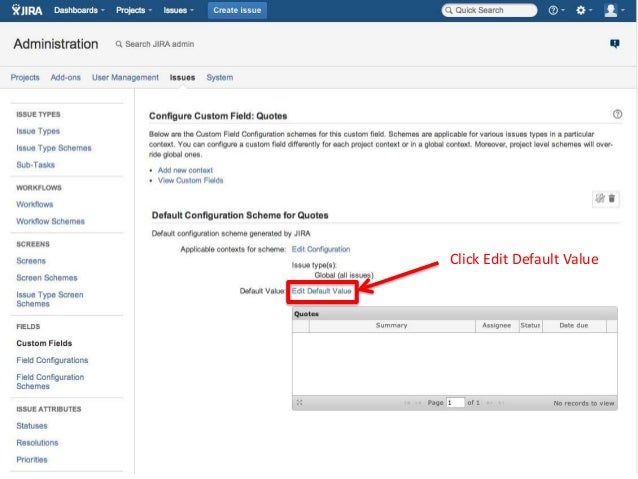
Task: Click the help icon beside Configure Custom Field
Action: (617, 114)
